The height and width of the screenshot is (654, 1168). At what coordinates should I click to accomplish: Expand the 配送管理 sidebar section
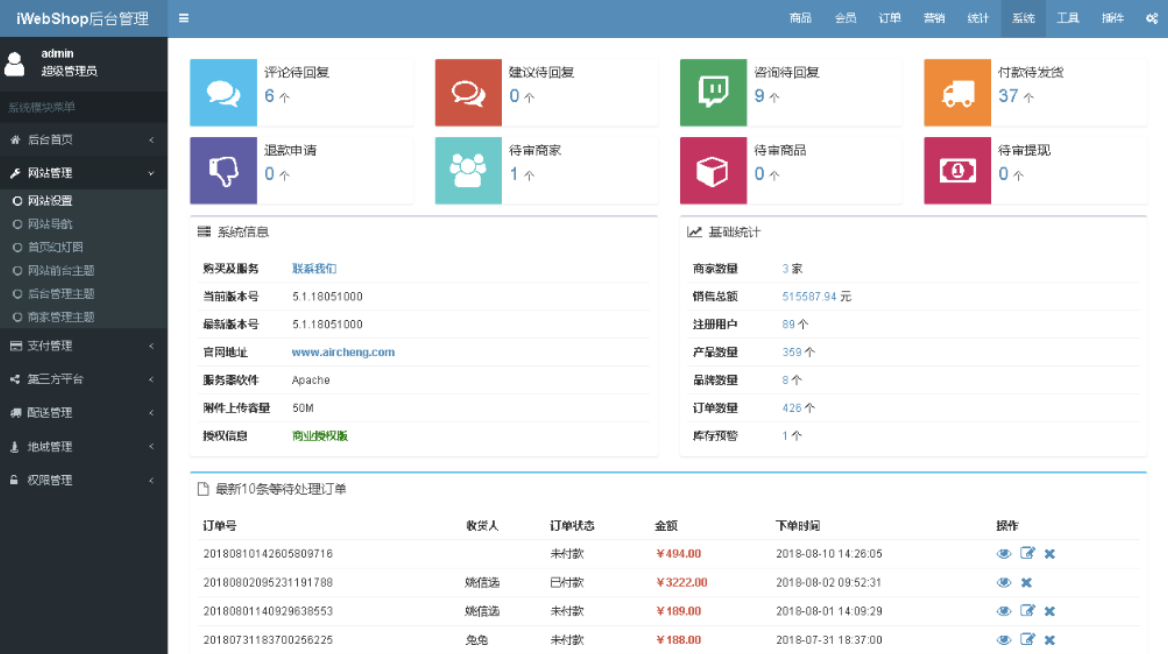click(83, 413)
